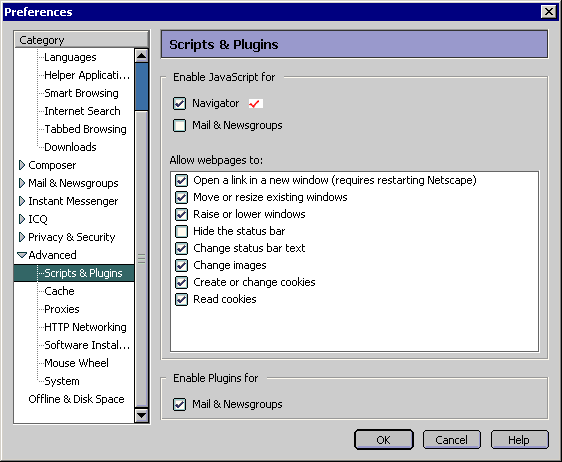Screen dimensions: 562x462
Task: Select Tabbed Browsing category
Action: [x=85, y=129]
